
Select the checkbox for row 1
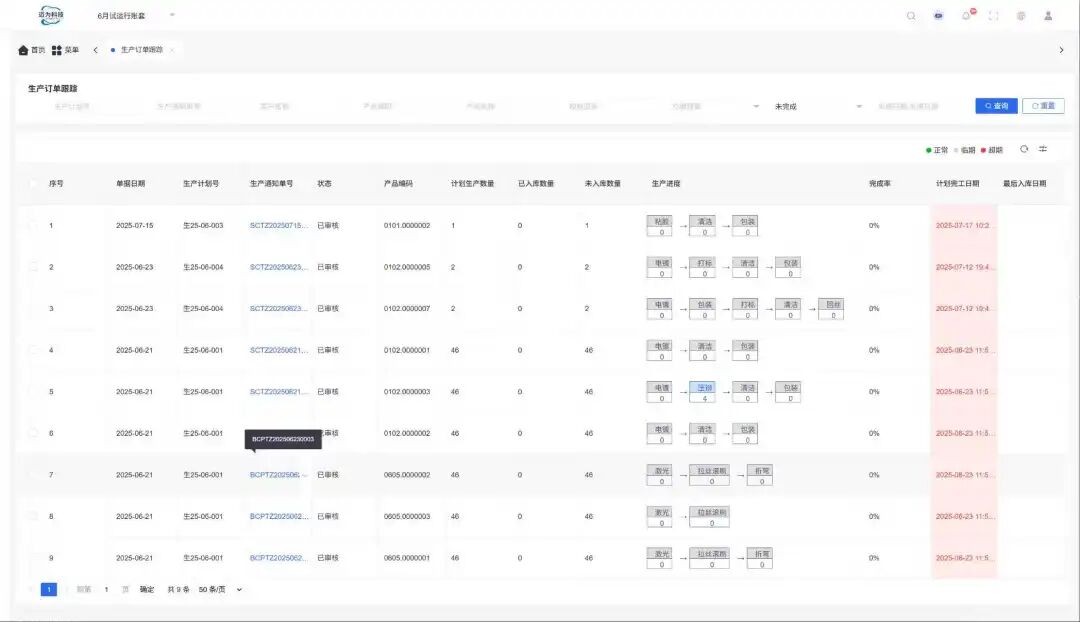[x=33, y=226]
